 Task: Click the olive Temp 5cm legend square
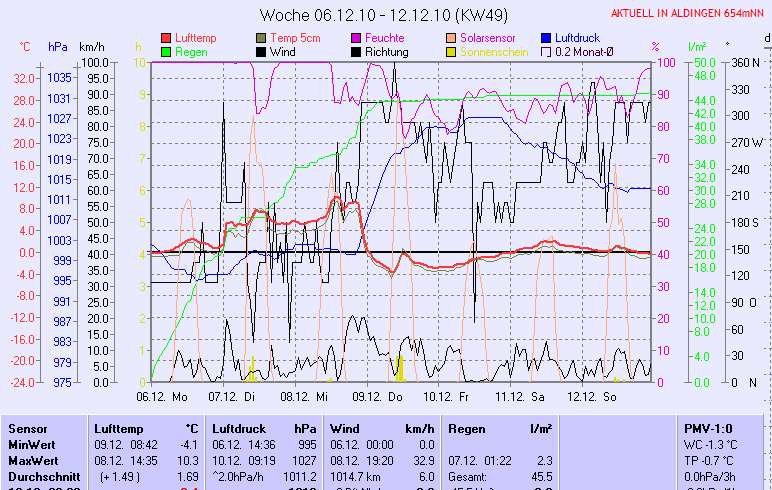262,38
